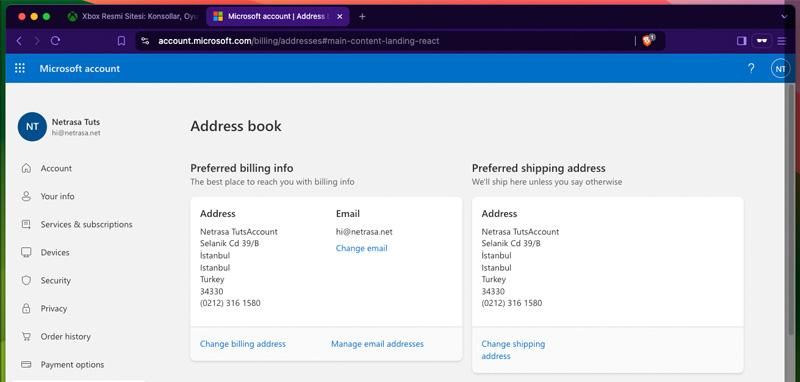Open the Security section
The width and height of the screenshot is (800, 382).
point(56,281)
